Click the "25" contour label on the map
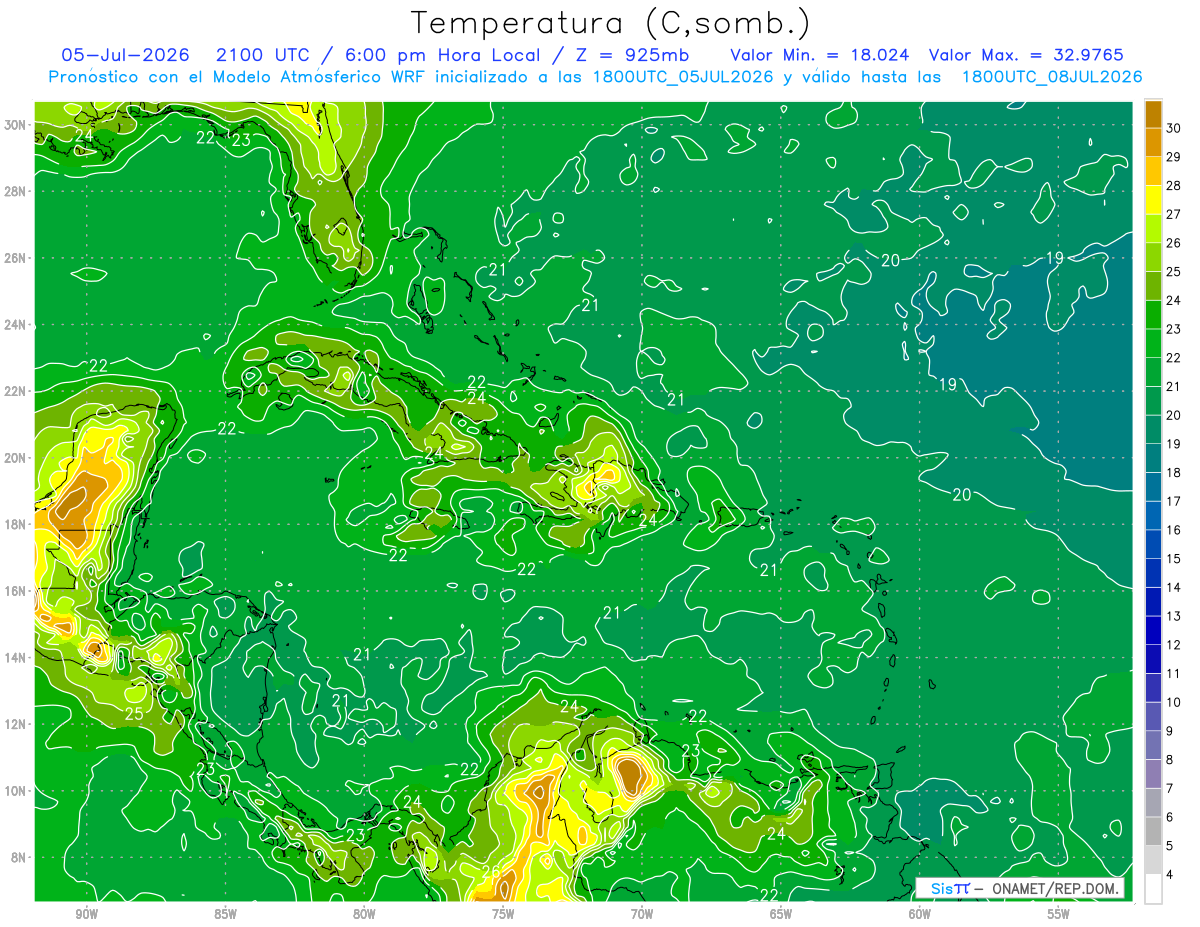 pyautogui.click(x=134, y=714)
